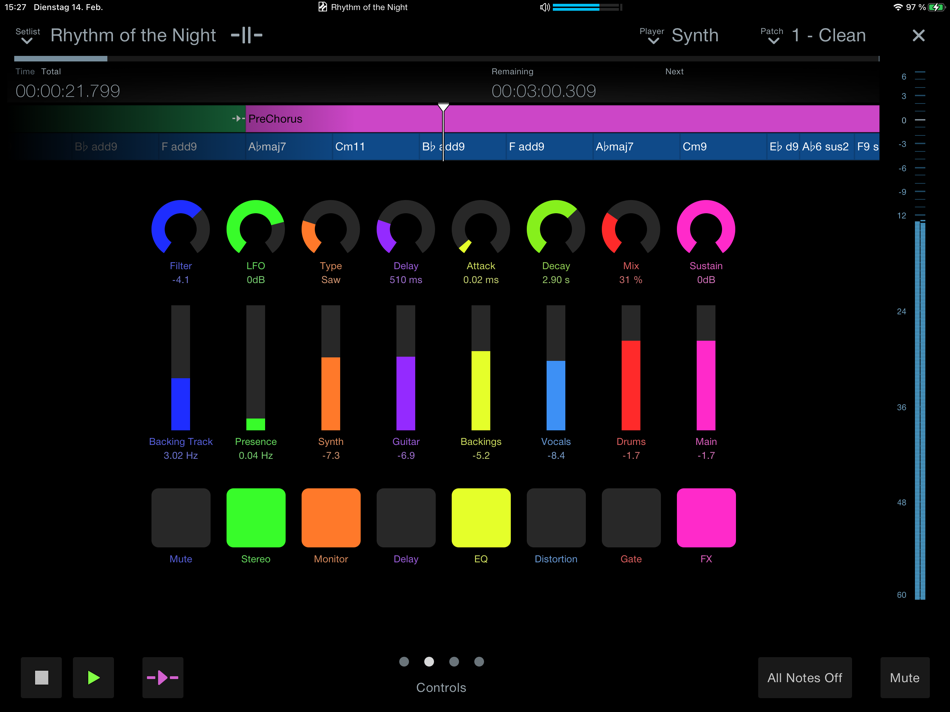
Task: Tap the pause icon beside the song title
Action: [x=245, y=35]
